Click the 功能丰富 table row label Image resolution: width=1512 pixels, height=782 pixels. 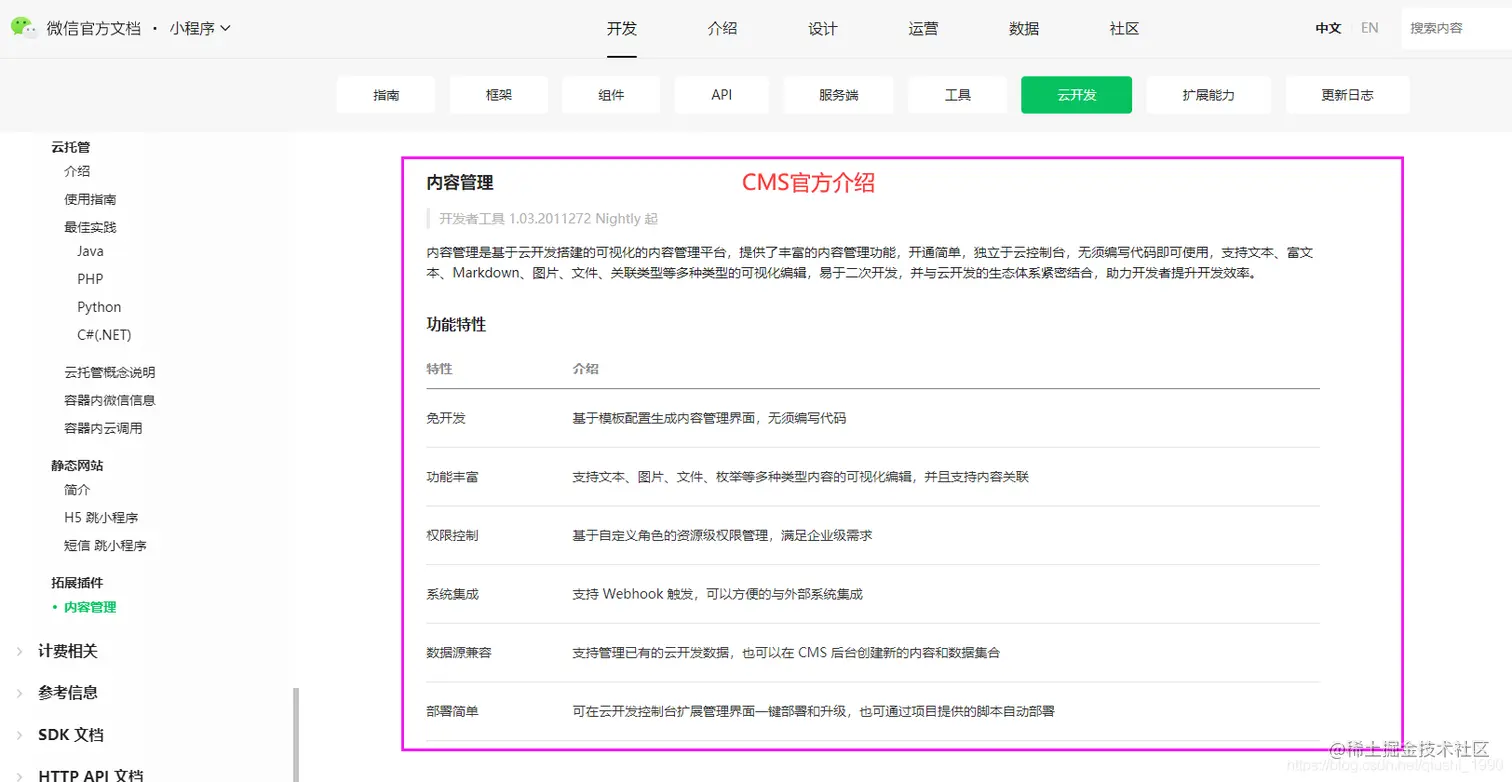[x=452, y=477]
